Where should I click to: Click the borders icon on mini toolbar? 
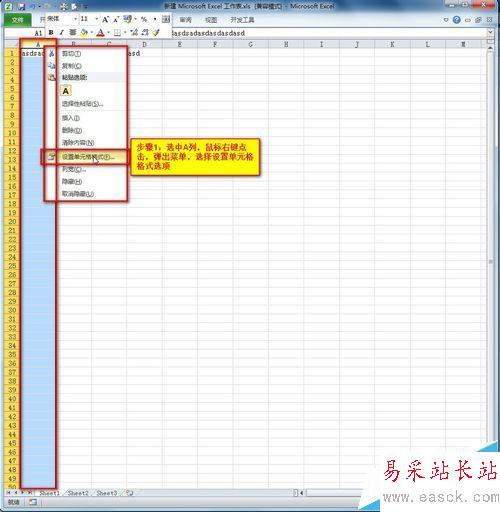pyautogui.click(x=117, y=33)
